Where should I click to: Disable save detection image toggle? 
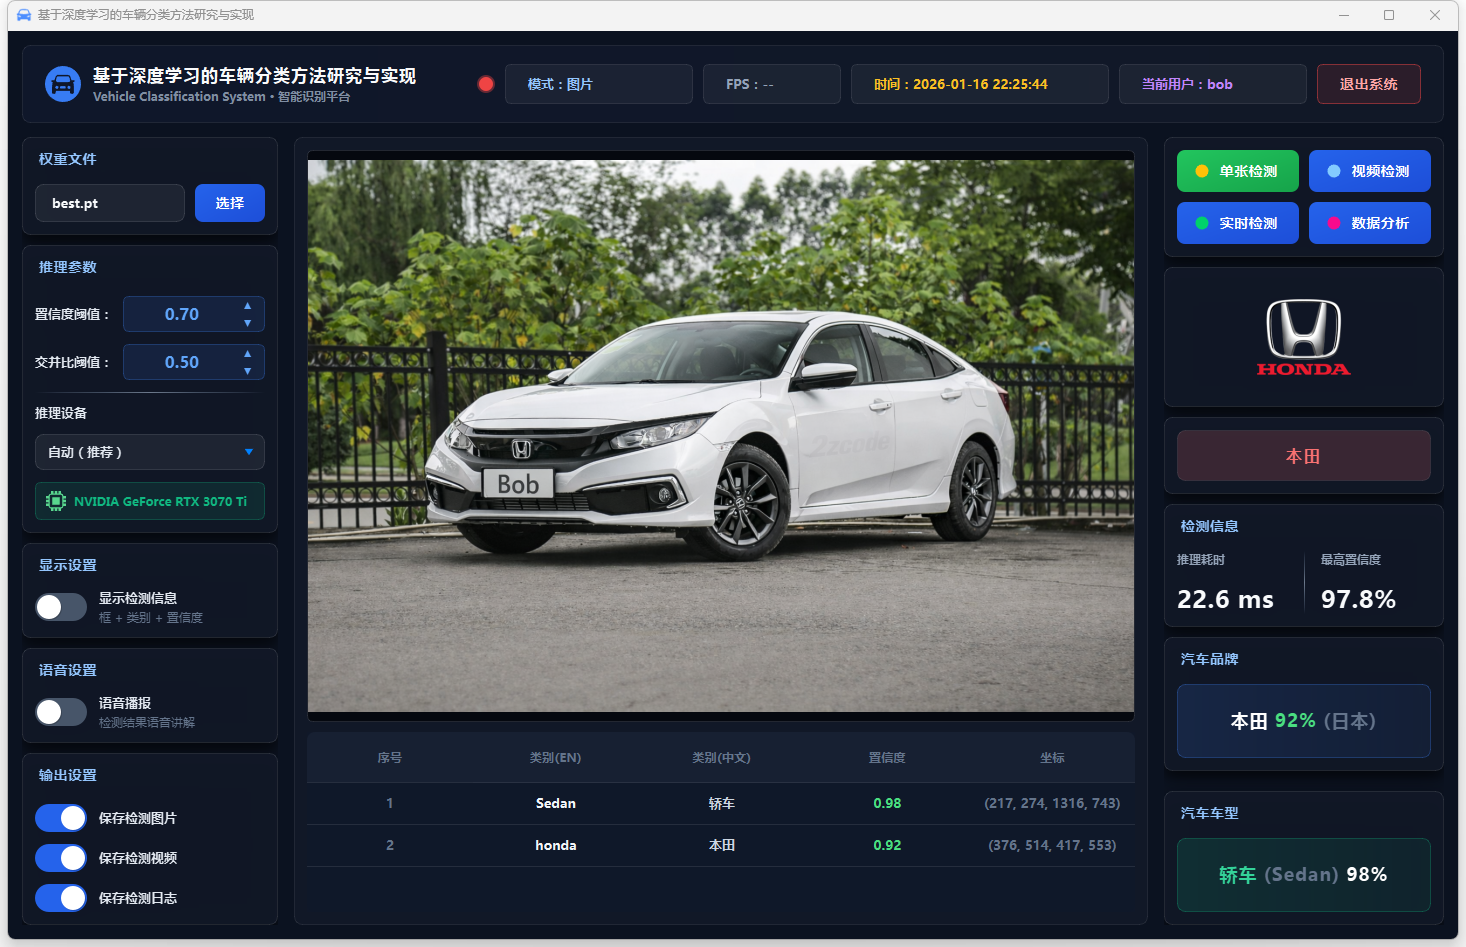click(x=61, y=818)
